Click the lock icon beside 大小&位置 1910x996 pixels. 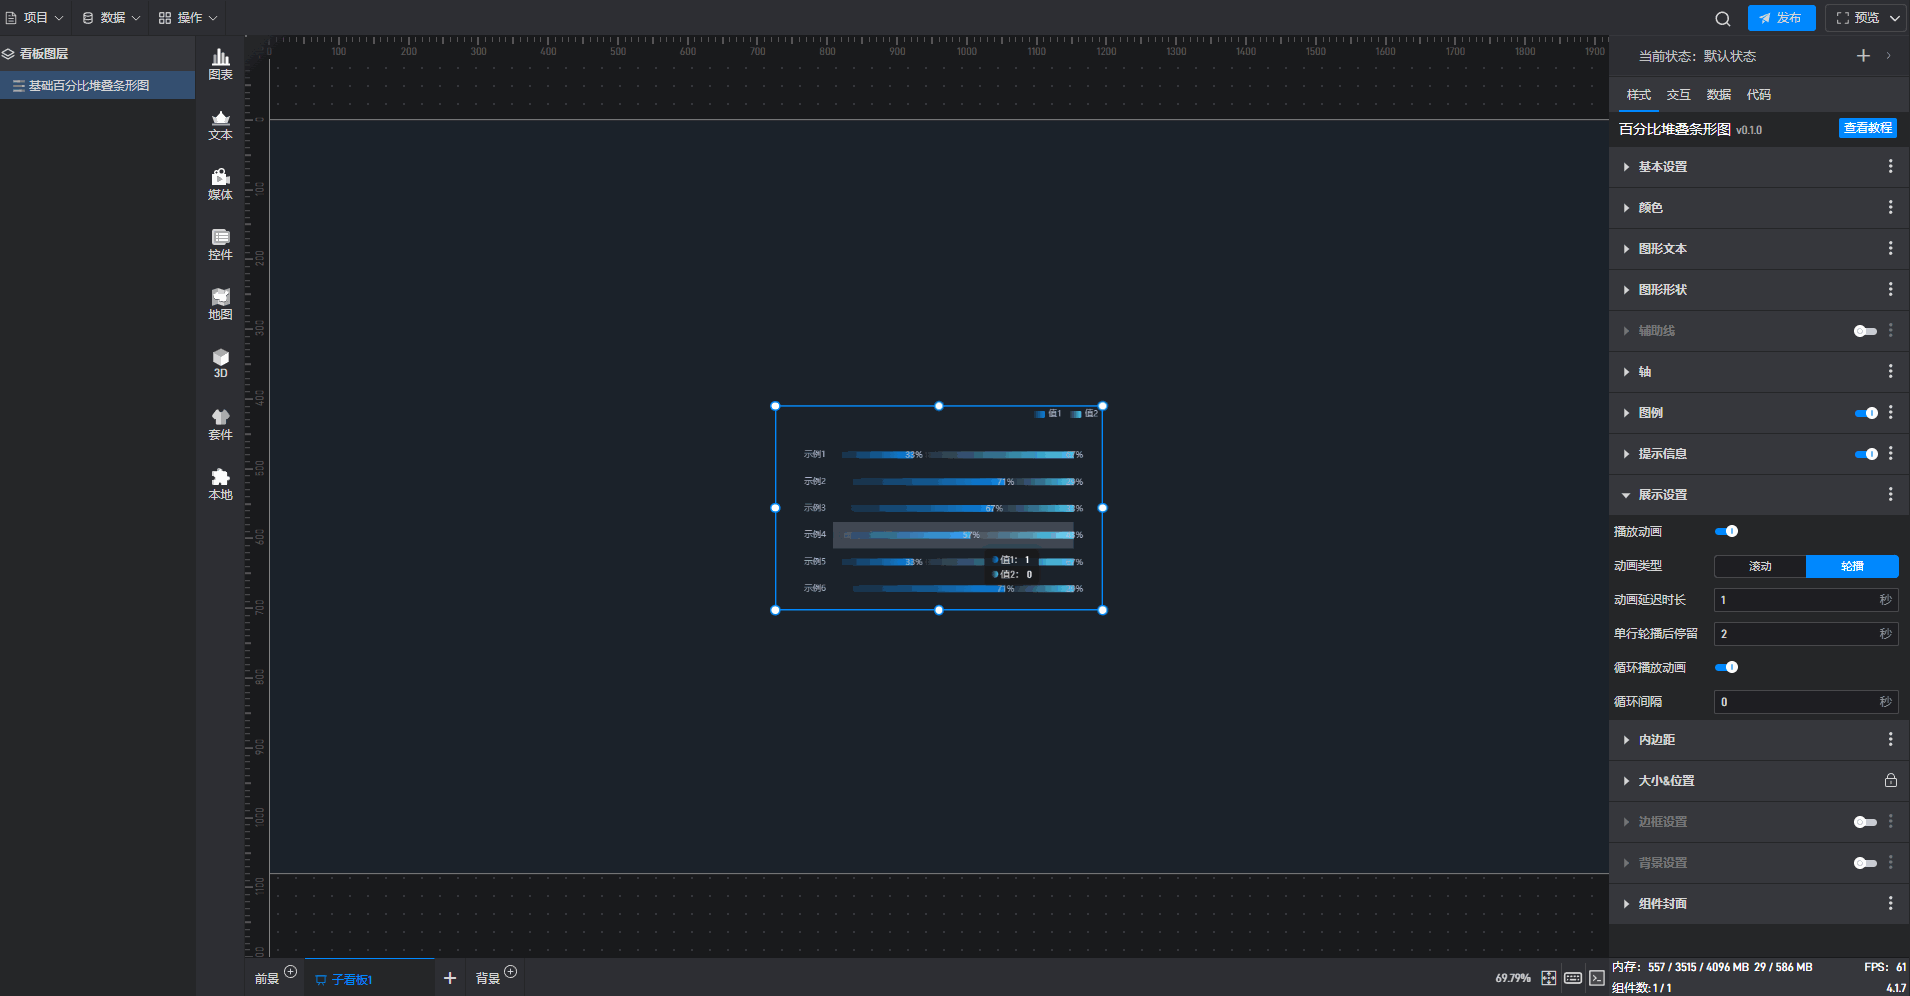pyautogui.click(x=1890, y=780)
